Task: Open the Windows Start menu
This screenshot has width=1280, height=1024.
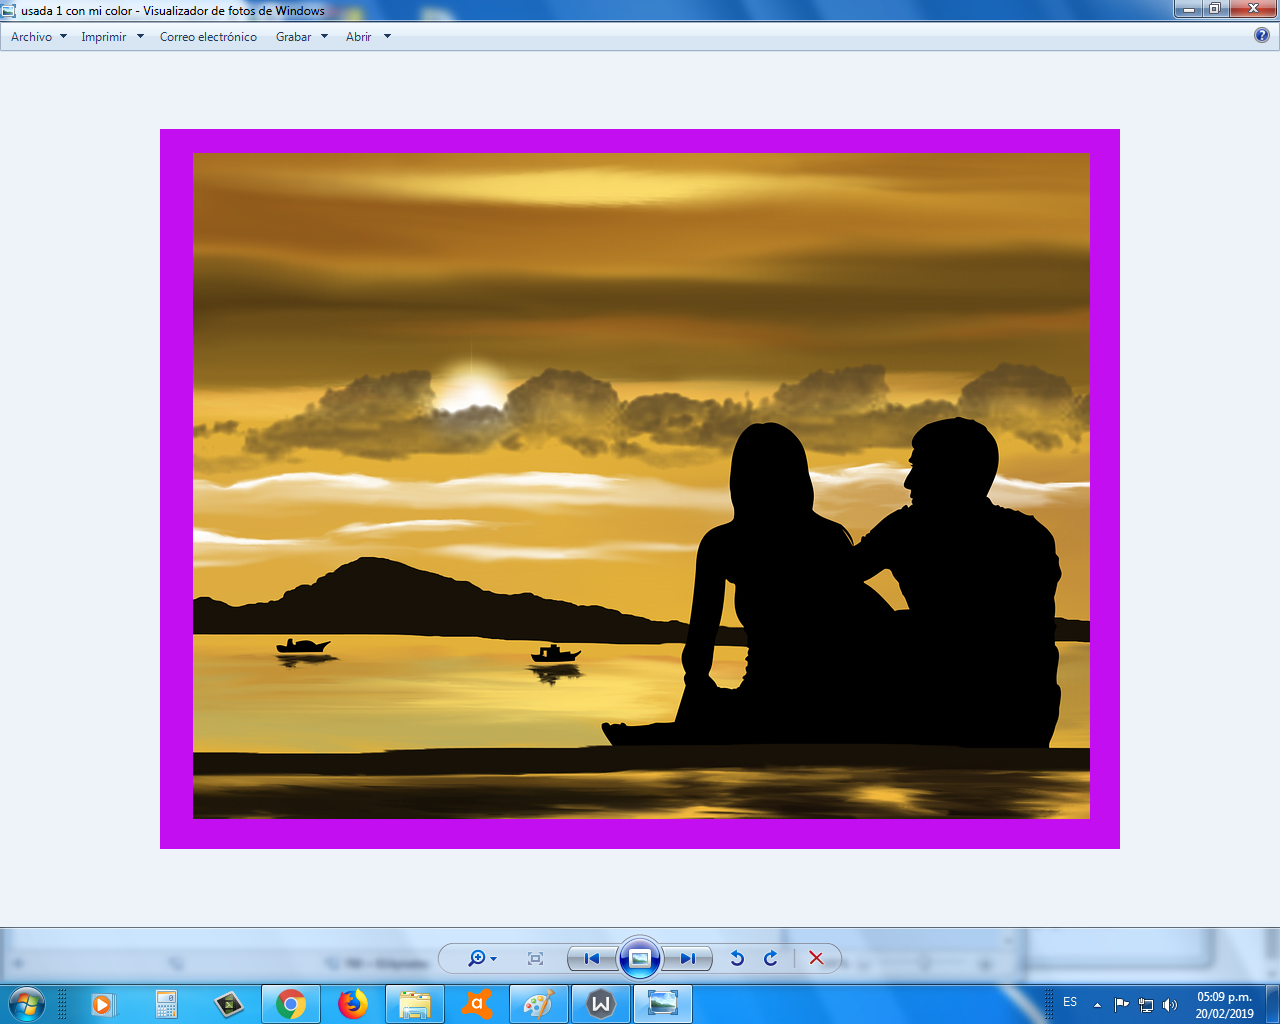Action: (x=27, y=1003)
